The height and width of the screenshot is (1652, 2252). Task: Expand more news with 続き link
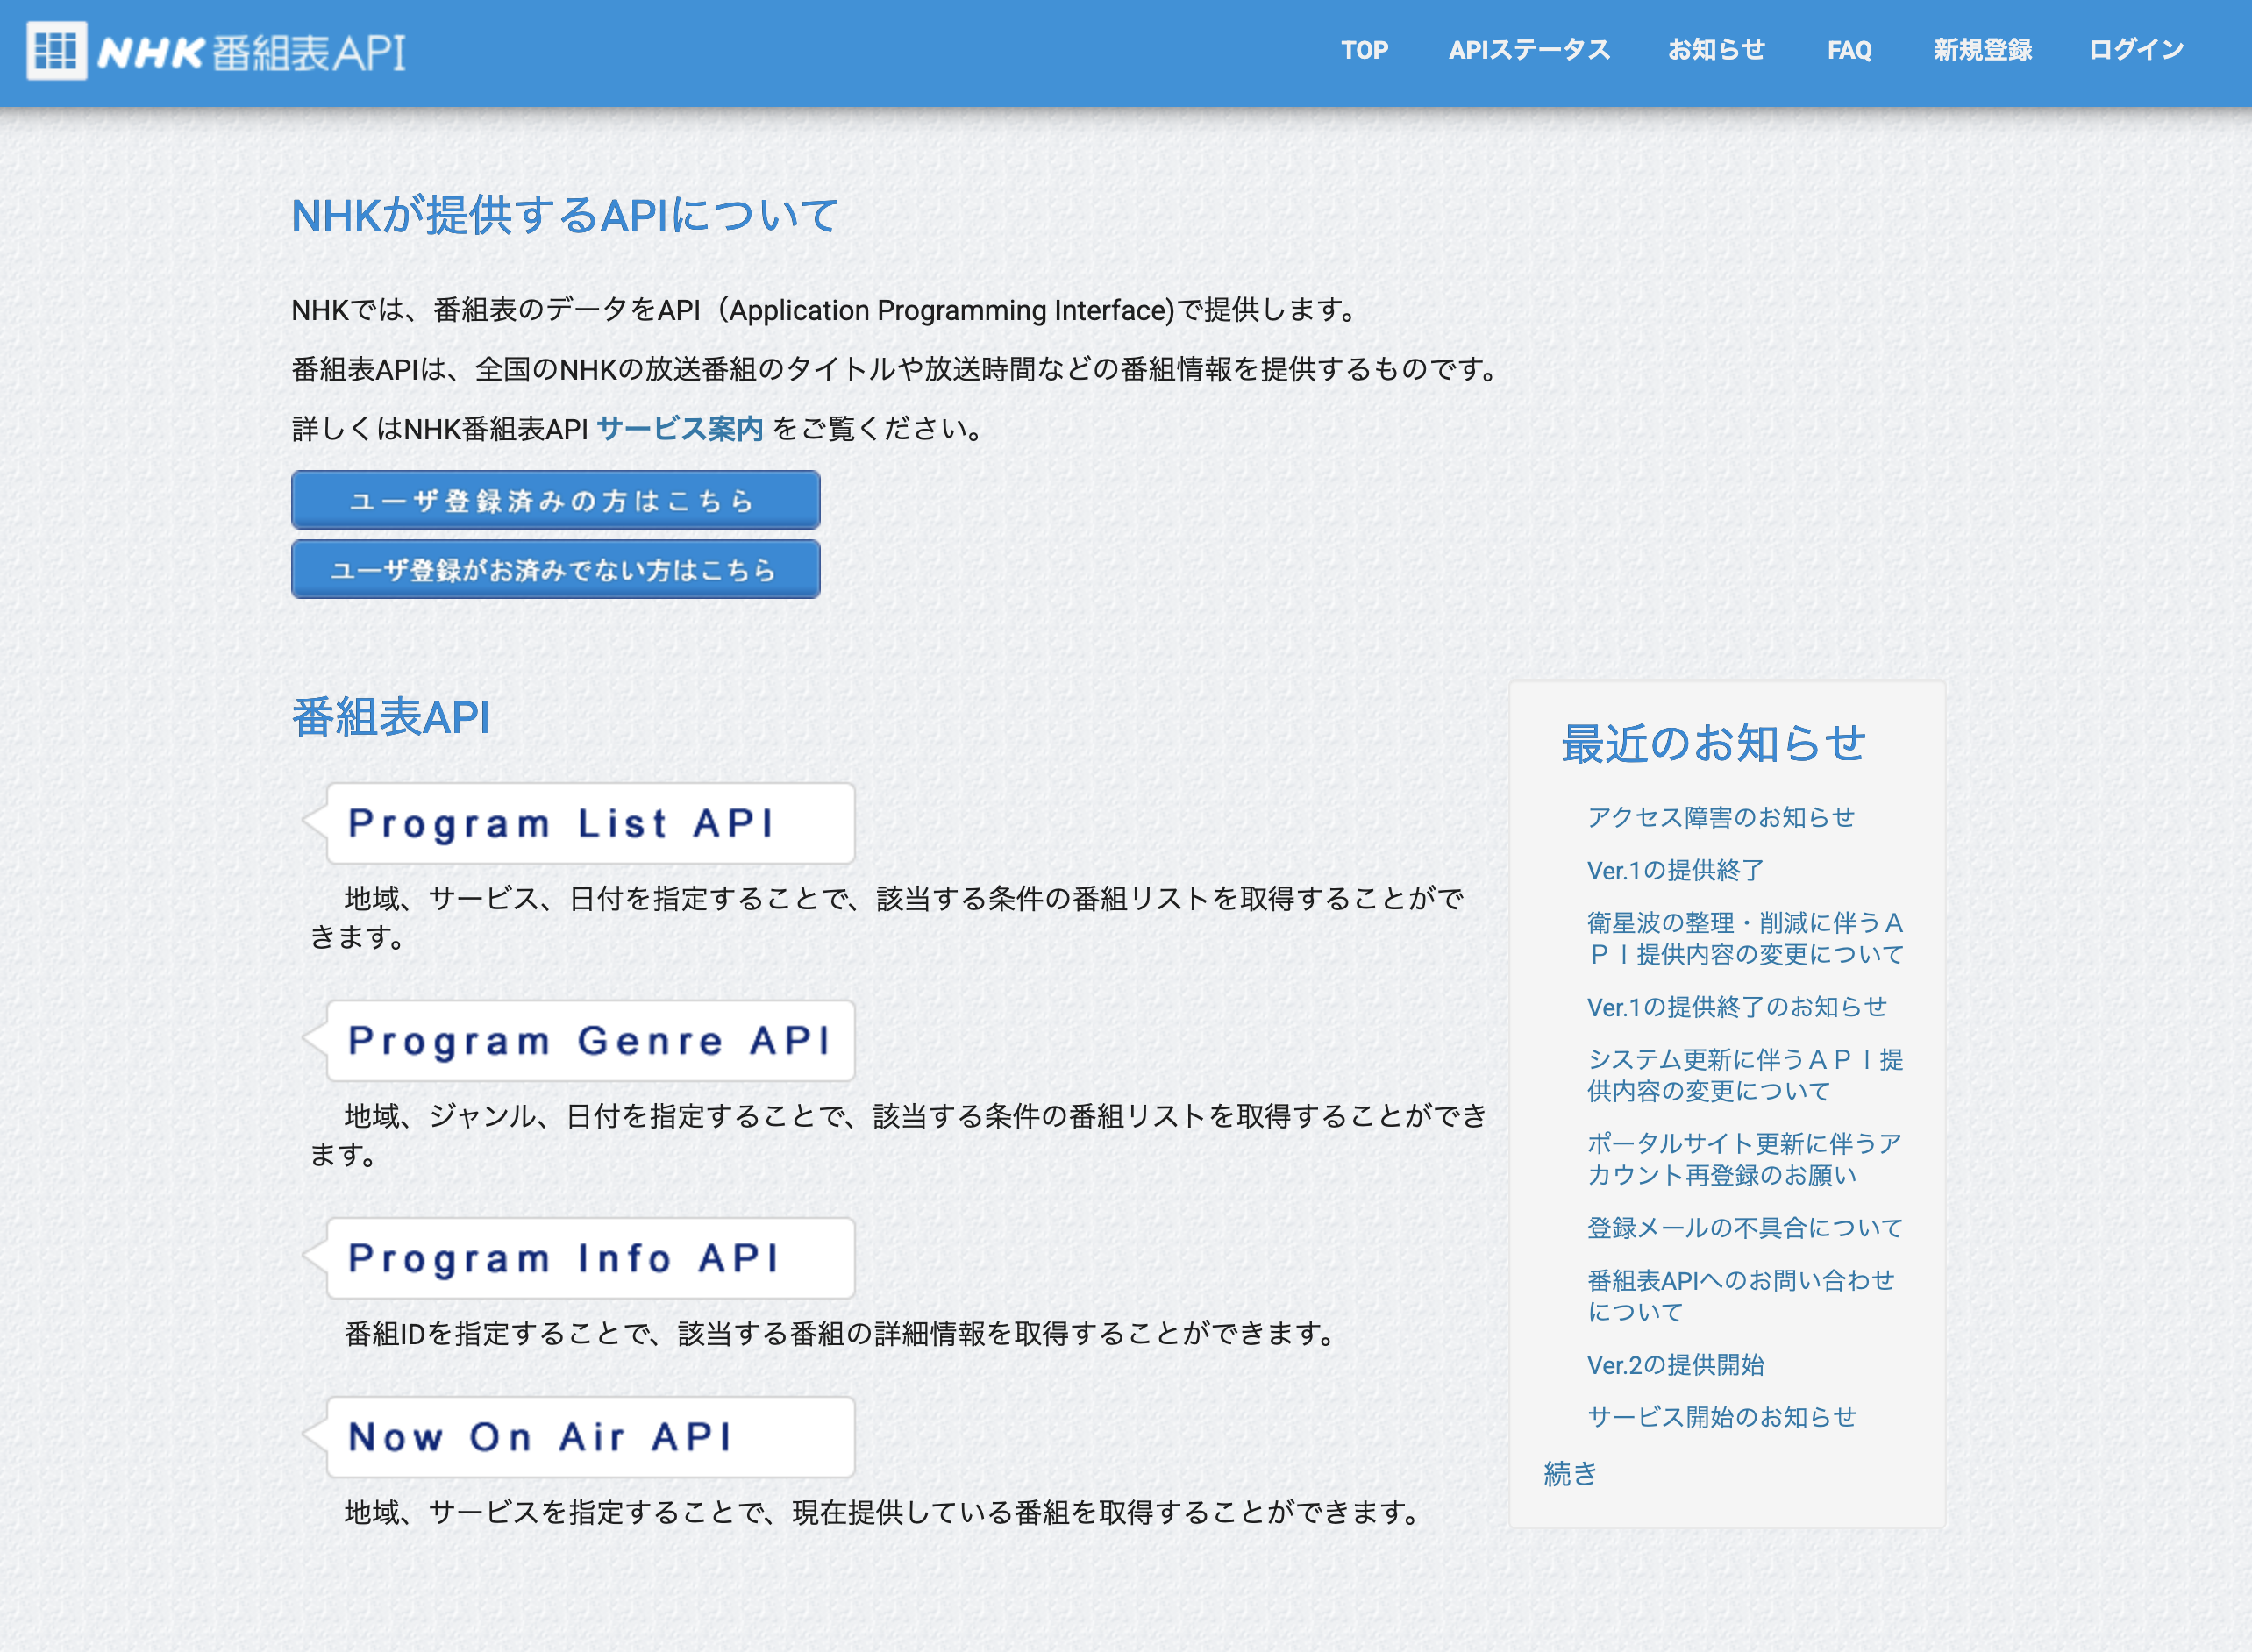click(1569, 1474)
